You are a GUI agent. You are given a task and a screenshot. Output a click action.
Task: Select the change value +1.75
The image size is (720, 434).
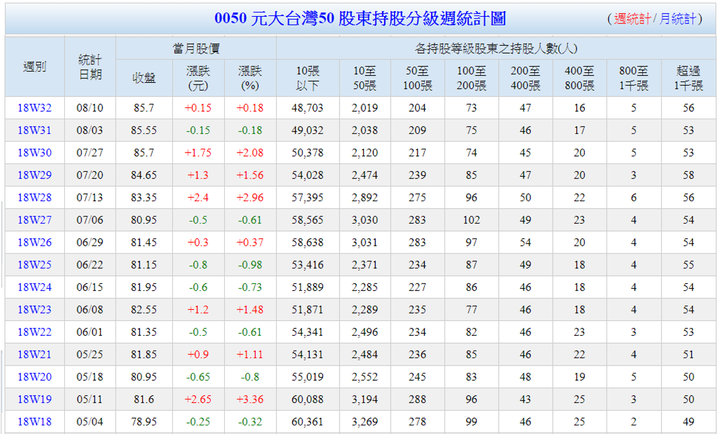coord(198,152)
